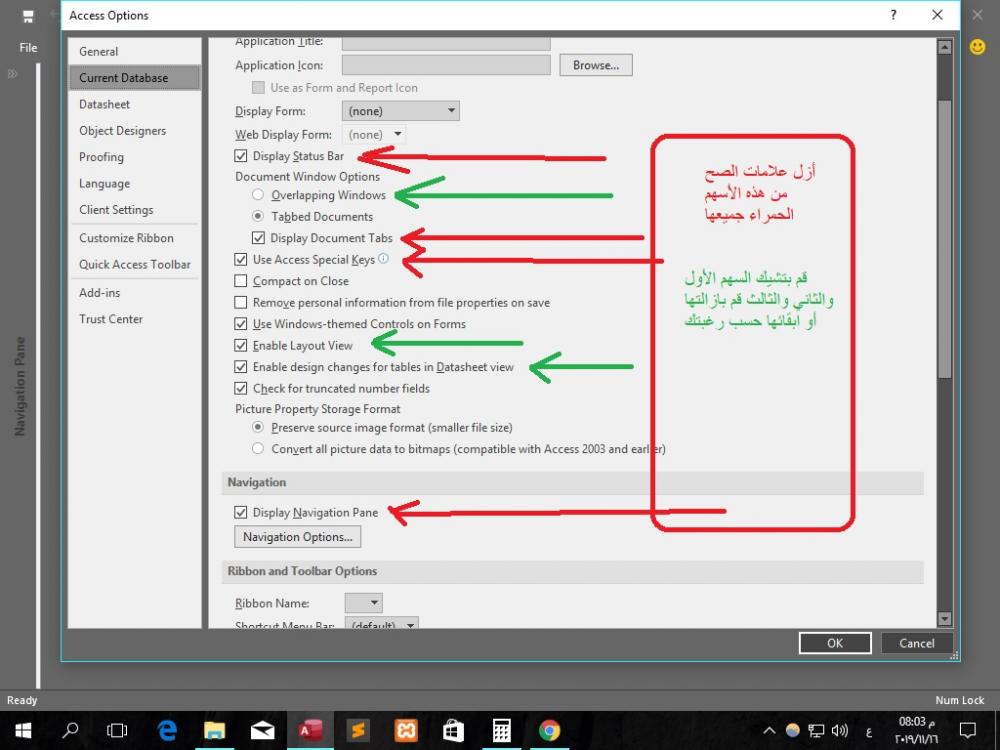Open Calculator from the taskbar
Image resolution: width=1000 pixels, height=750 pixels.
pyautogui.click(x=501, y=730)
